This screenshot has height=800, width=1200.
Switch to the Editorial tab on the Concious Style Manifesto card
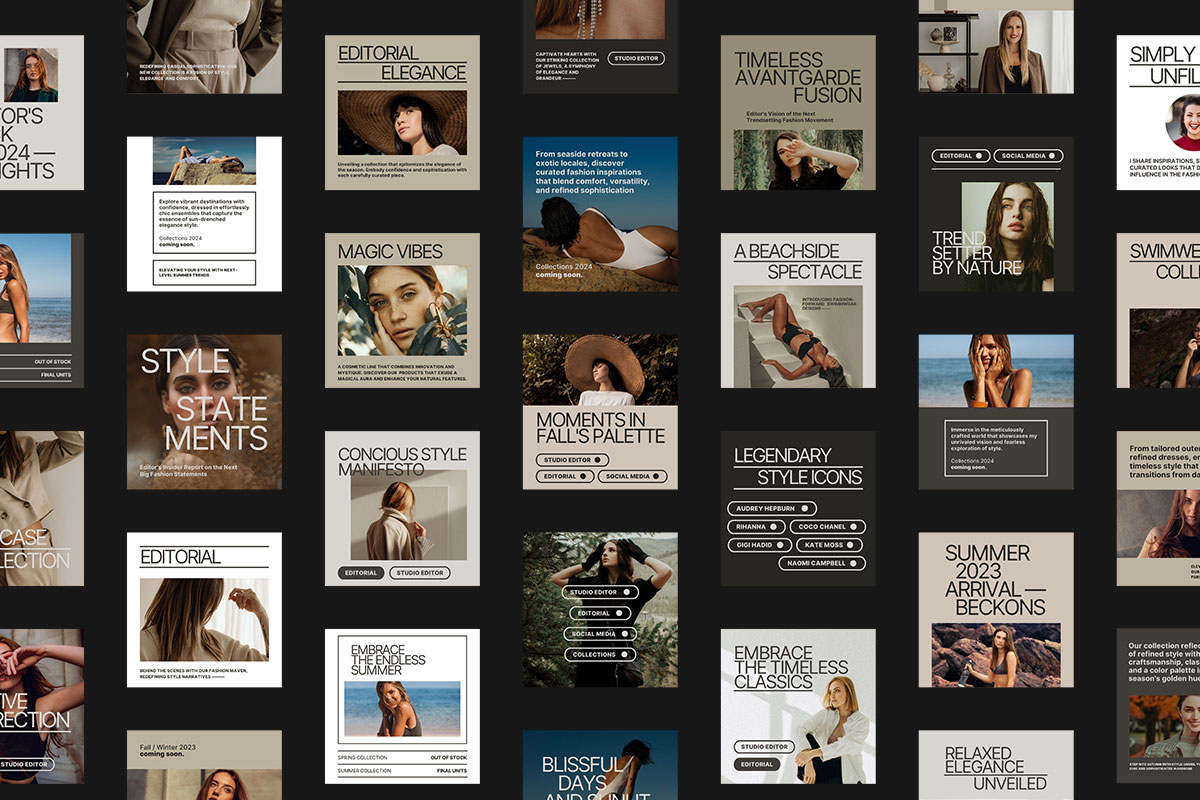pos(361,573)
